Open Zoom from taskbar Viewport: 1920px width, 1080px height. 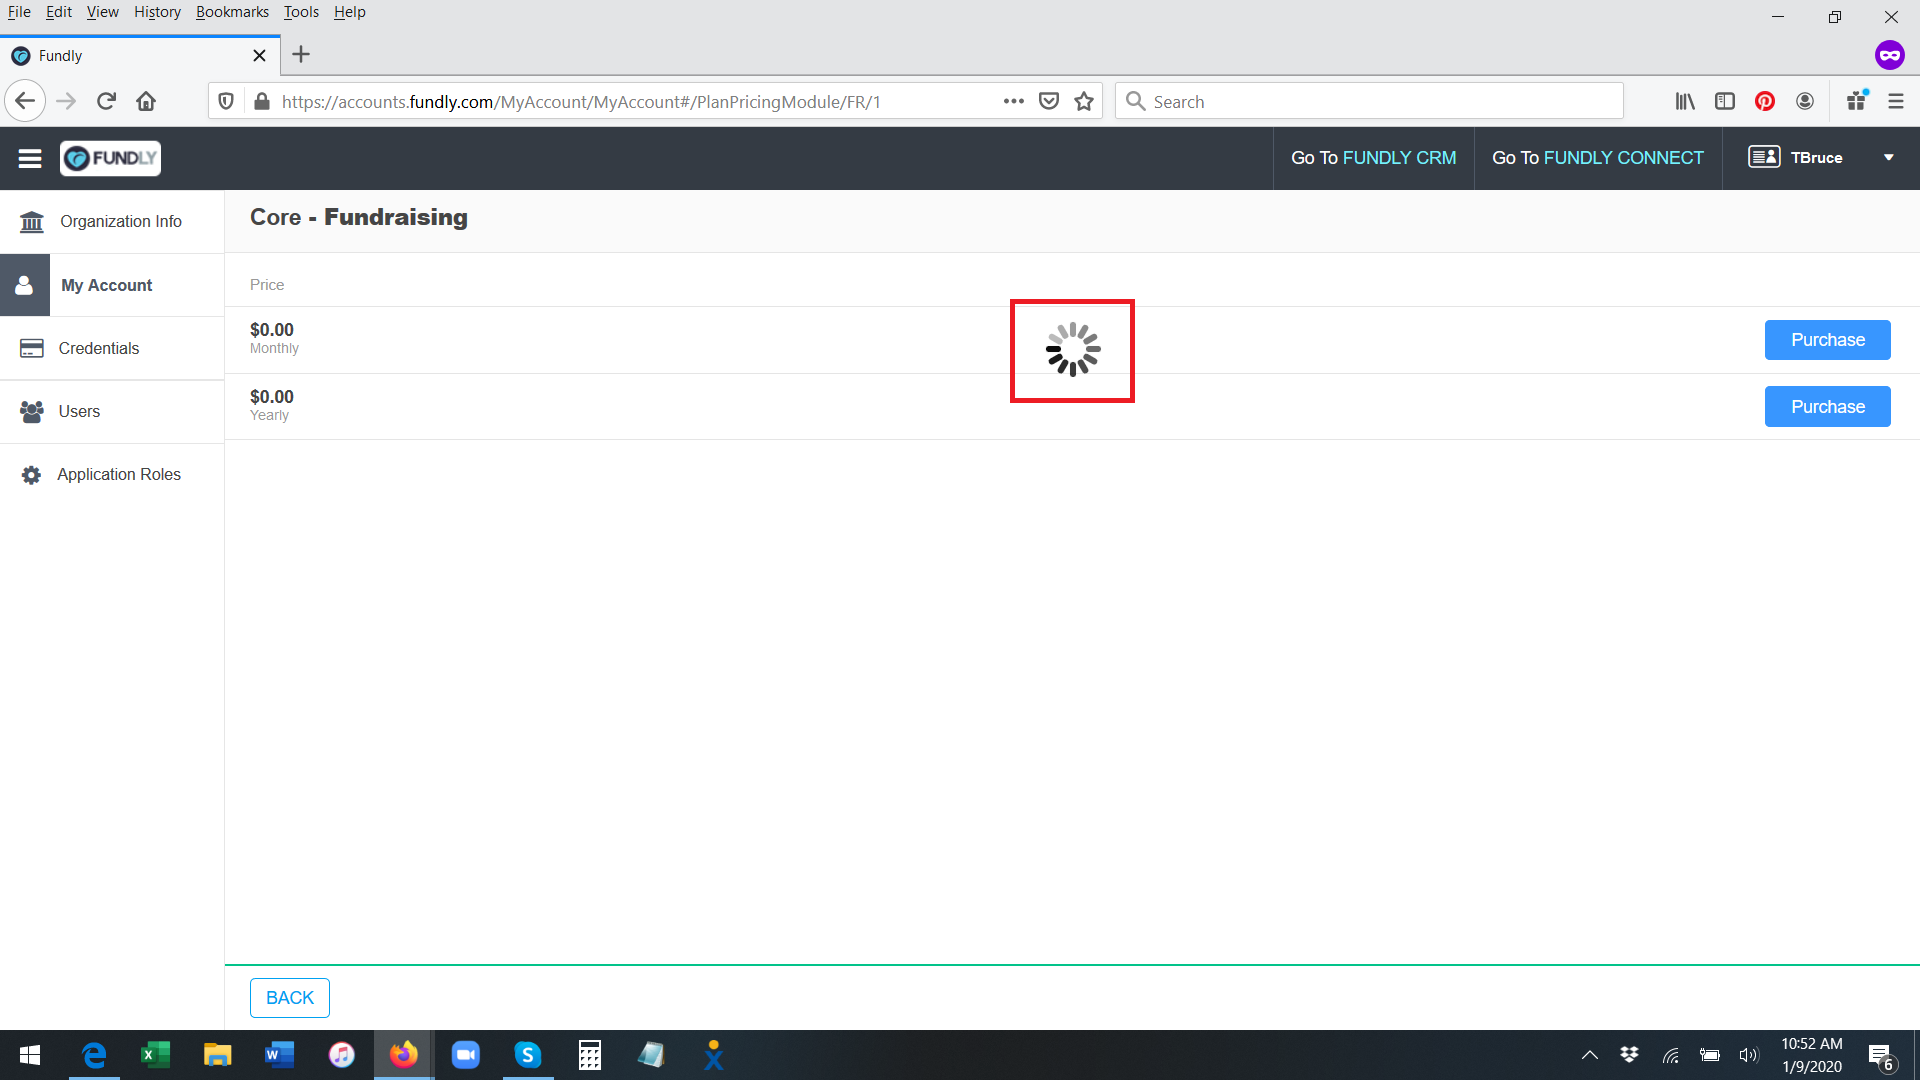point(466,1055)
